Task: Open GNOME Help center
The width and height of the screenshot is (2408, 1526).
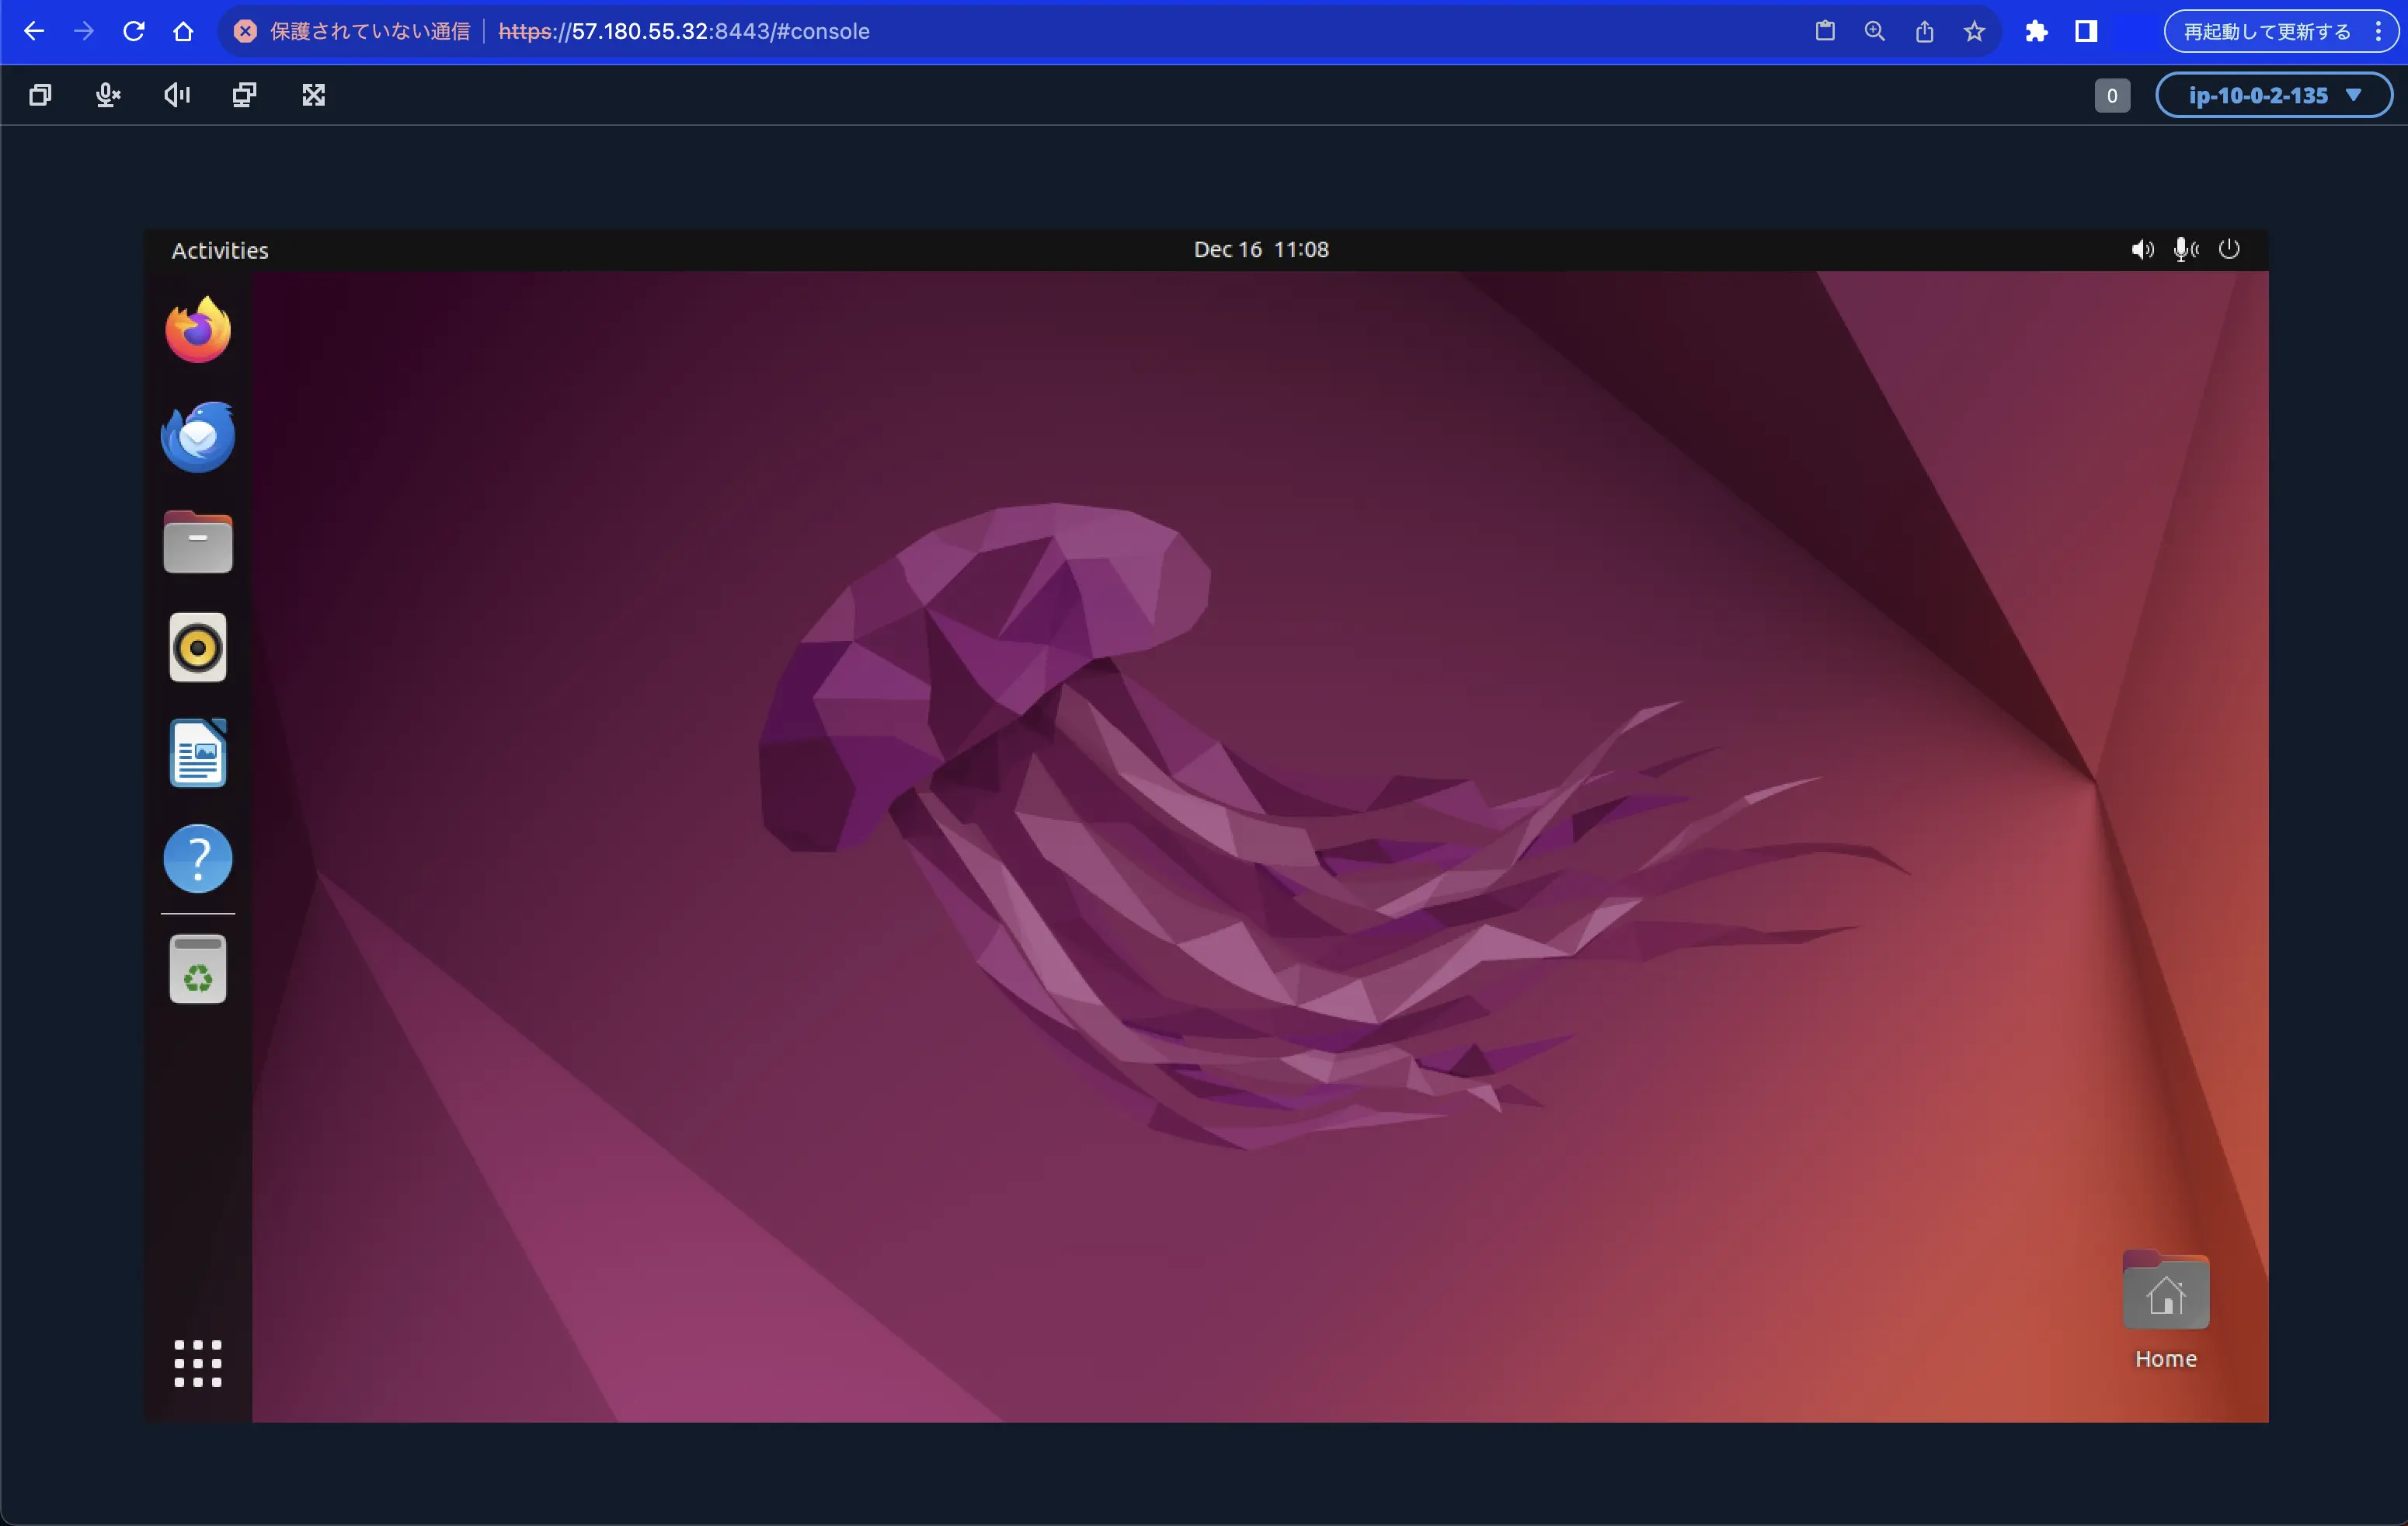Action: (x=197, y=859)
